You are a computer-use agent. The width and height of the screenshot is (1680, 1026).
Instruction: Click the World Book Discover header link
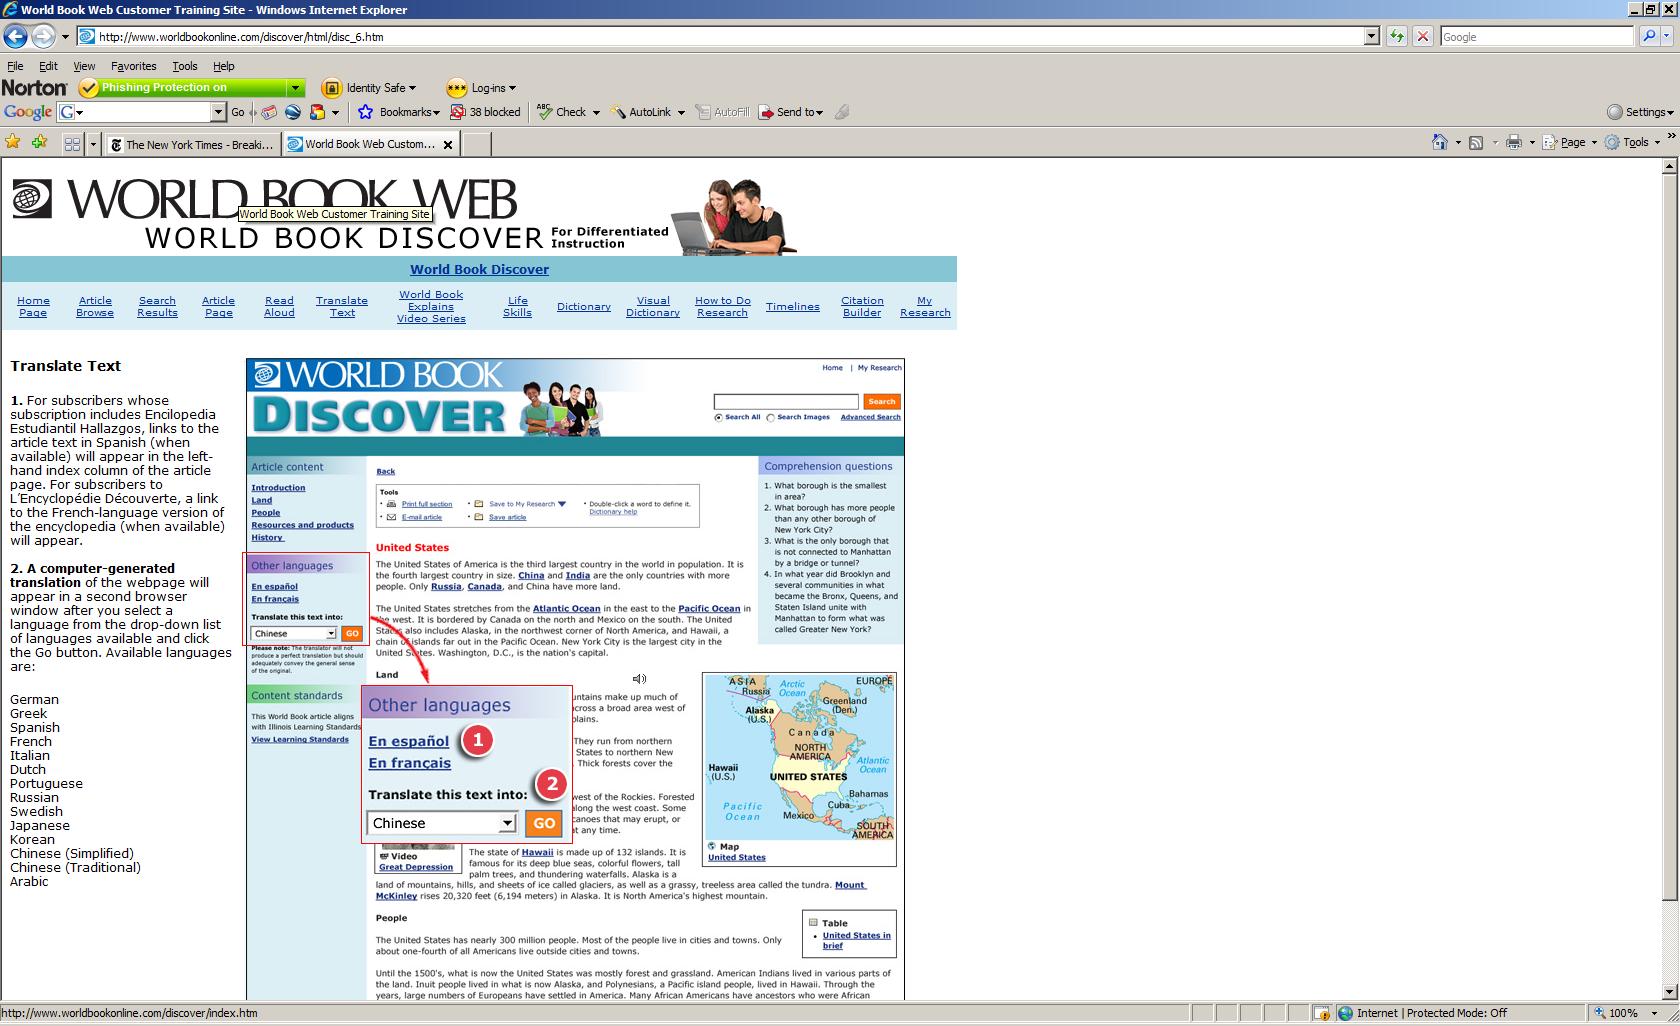pyautogui.click(x=479, y=269)
